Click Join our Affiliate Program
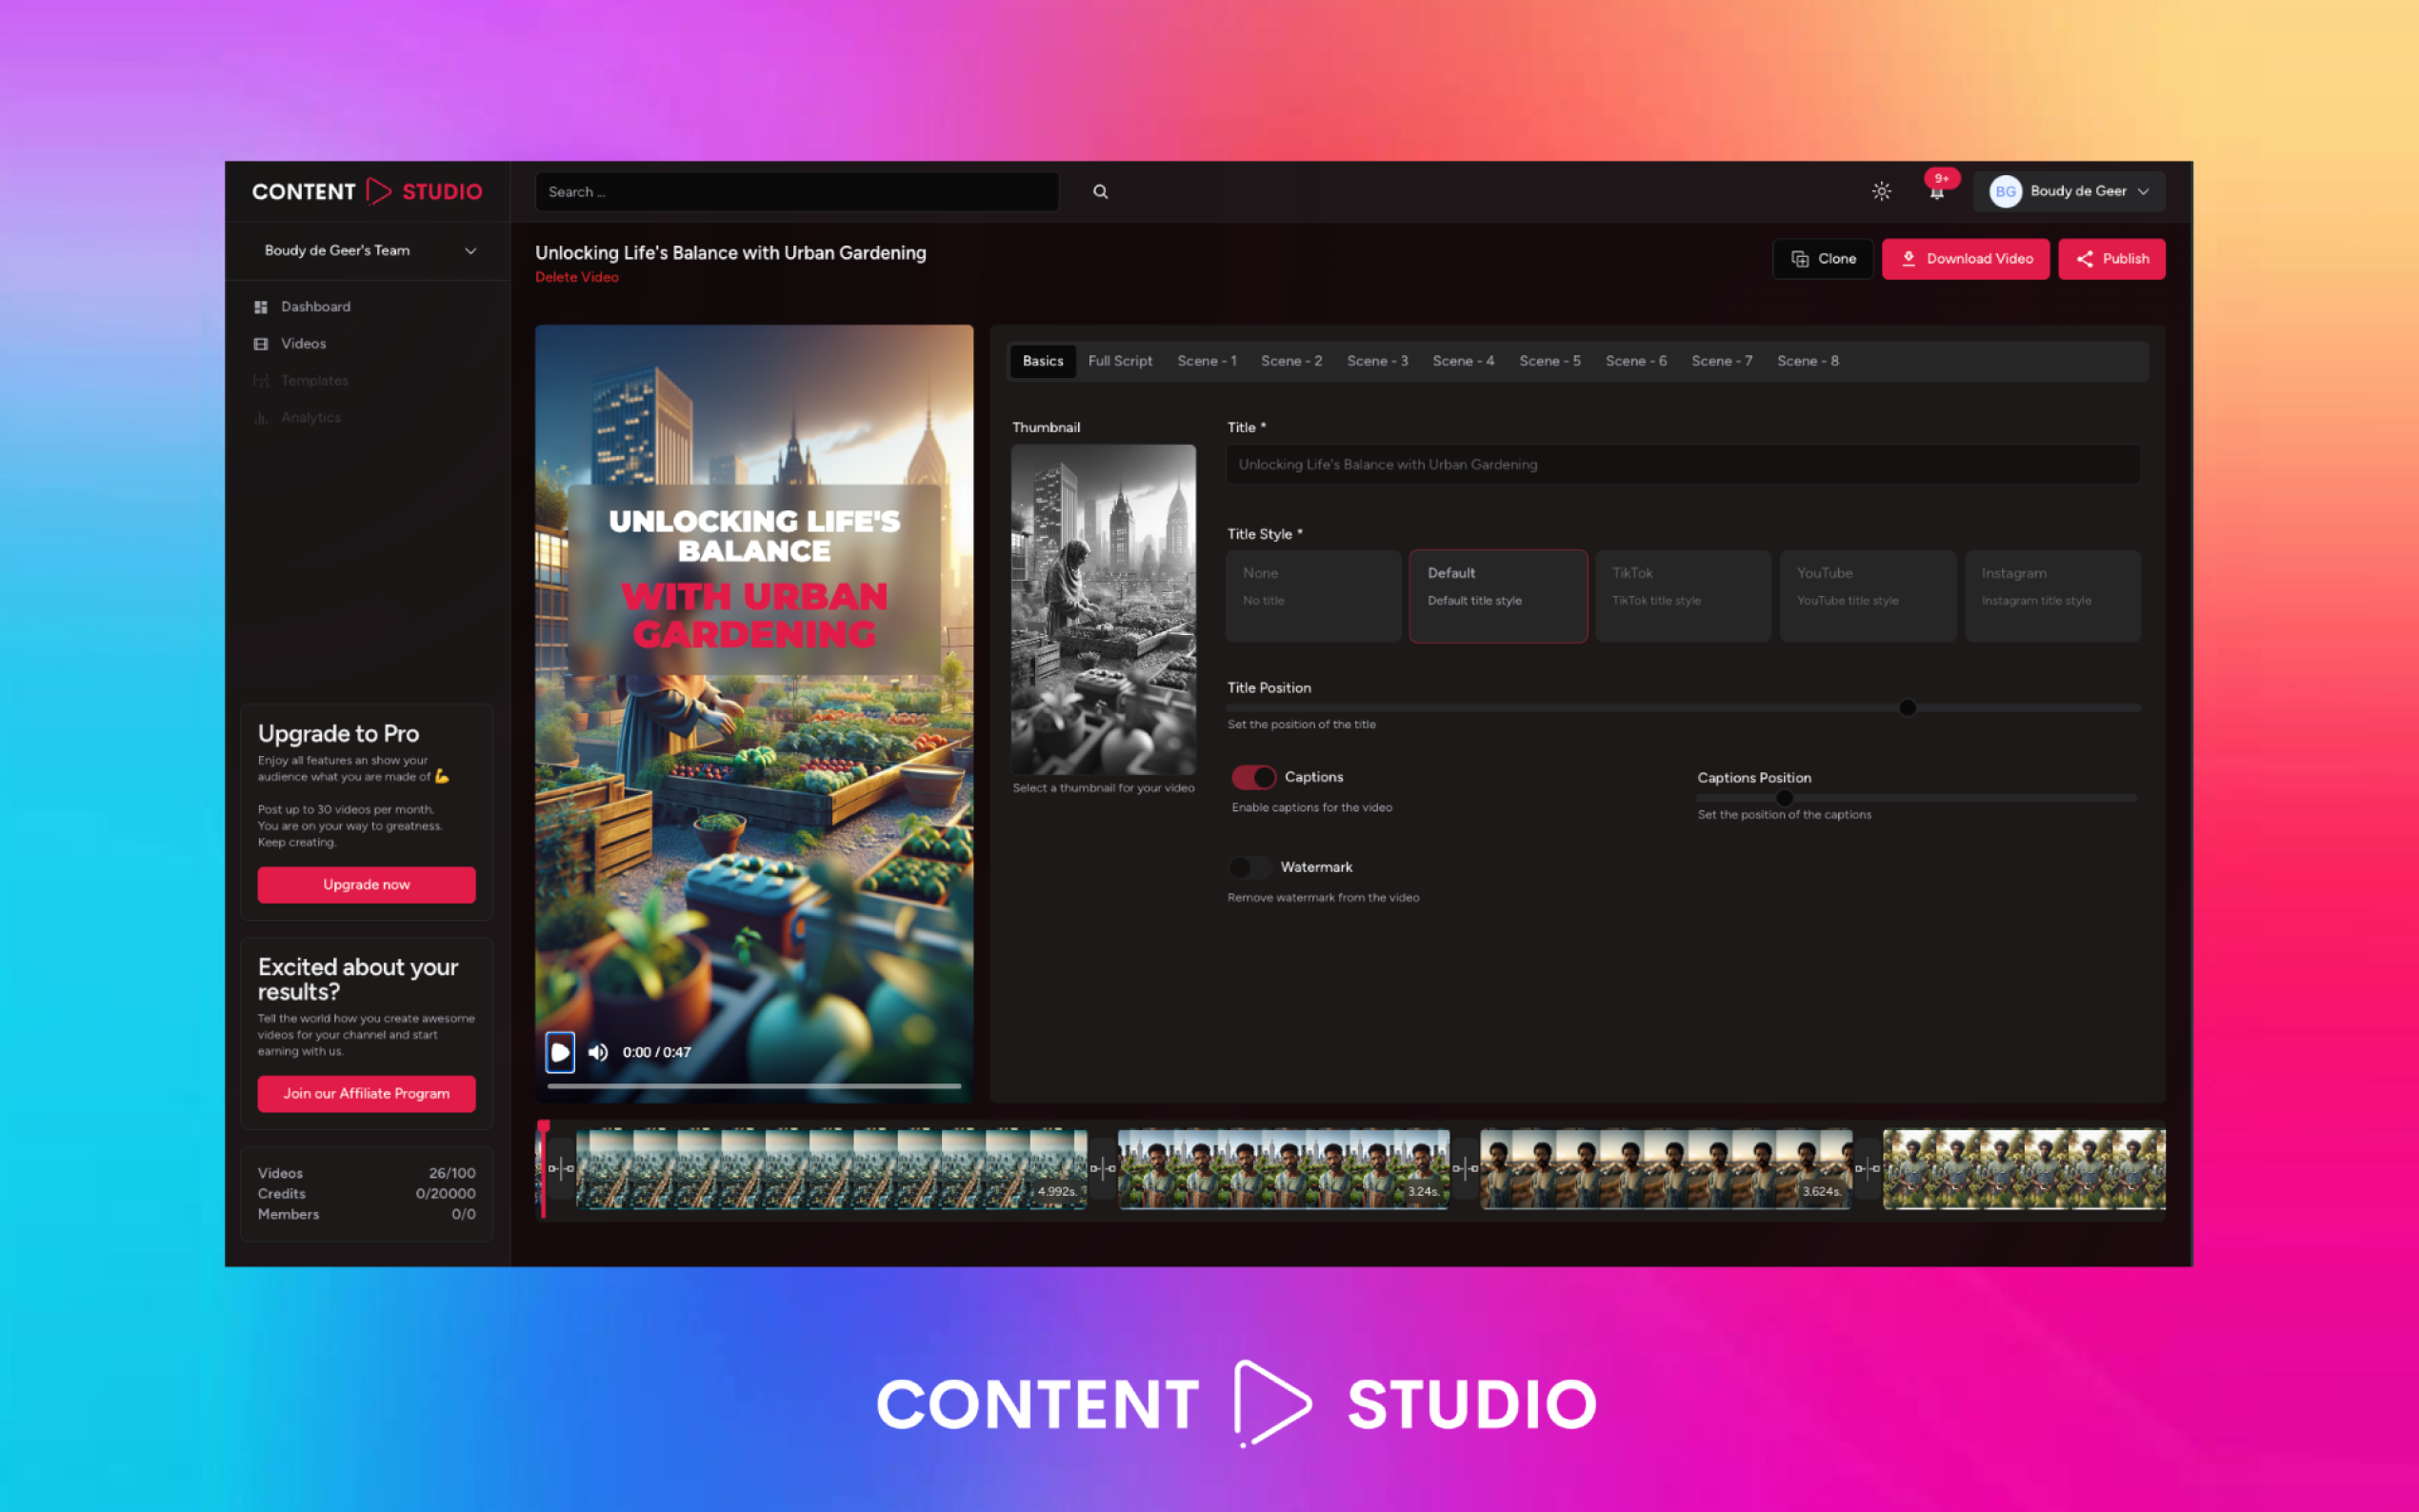 367,1094
